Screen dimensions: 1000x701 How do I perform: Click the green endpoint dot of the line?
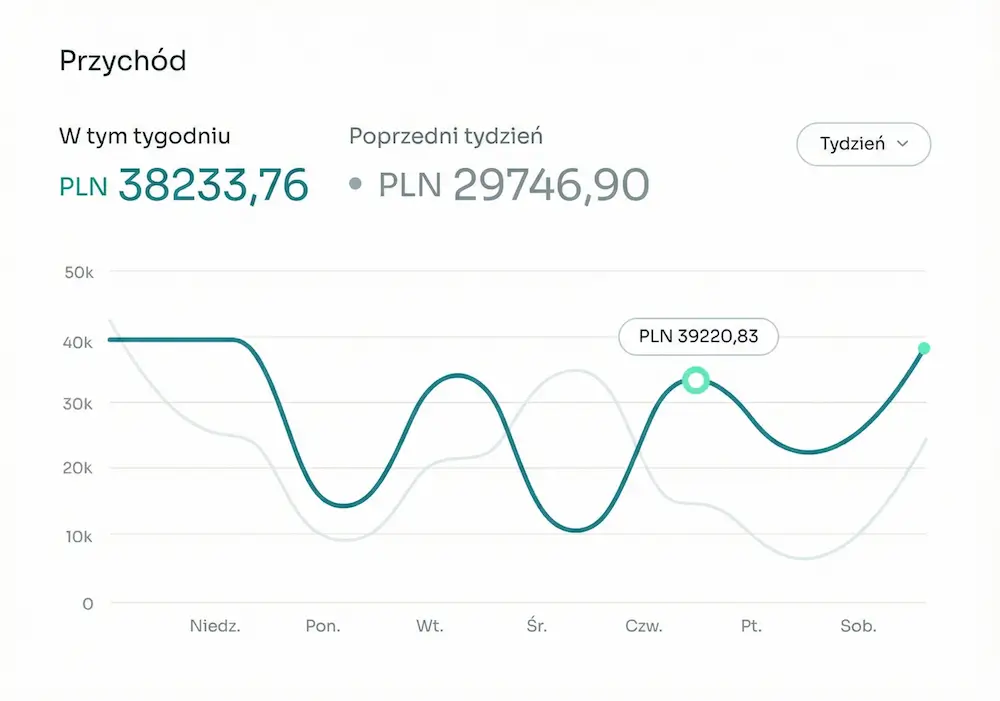[924, 348]
